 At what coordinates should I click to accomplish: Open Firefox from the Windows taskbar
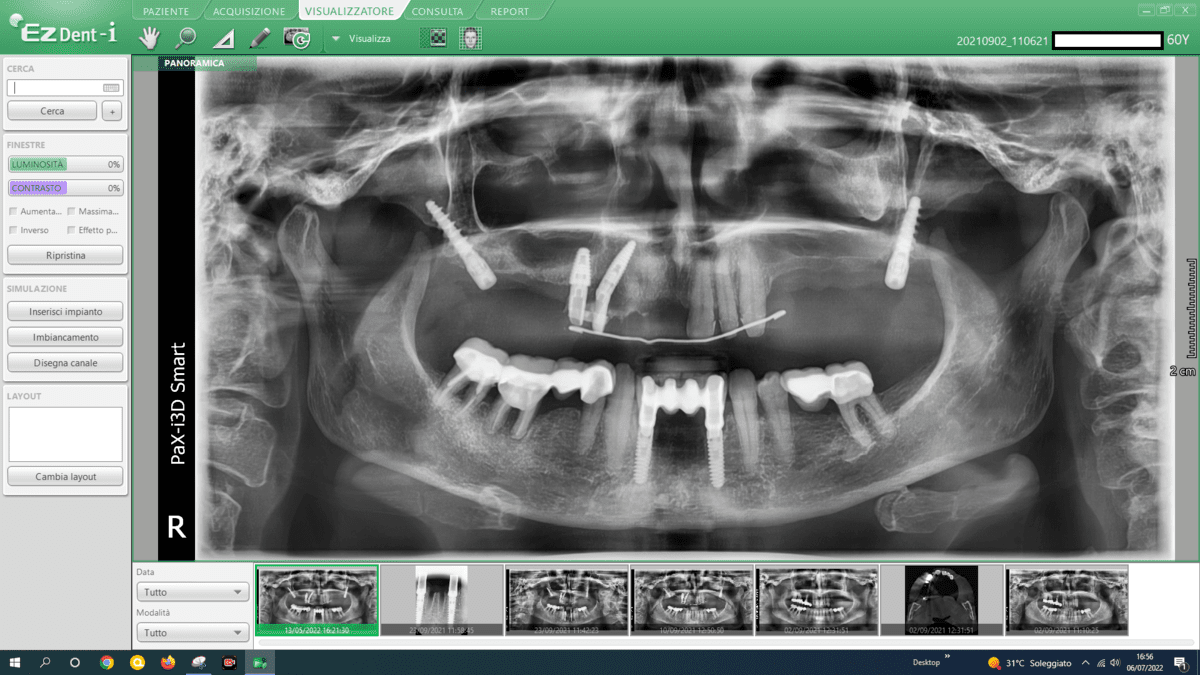click(167, 662)
